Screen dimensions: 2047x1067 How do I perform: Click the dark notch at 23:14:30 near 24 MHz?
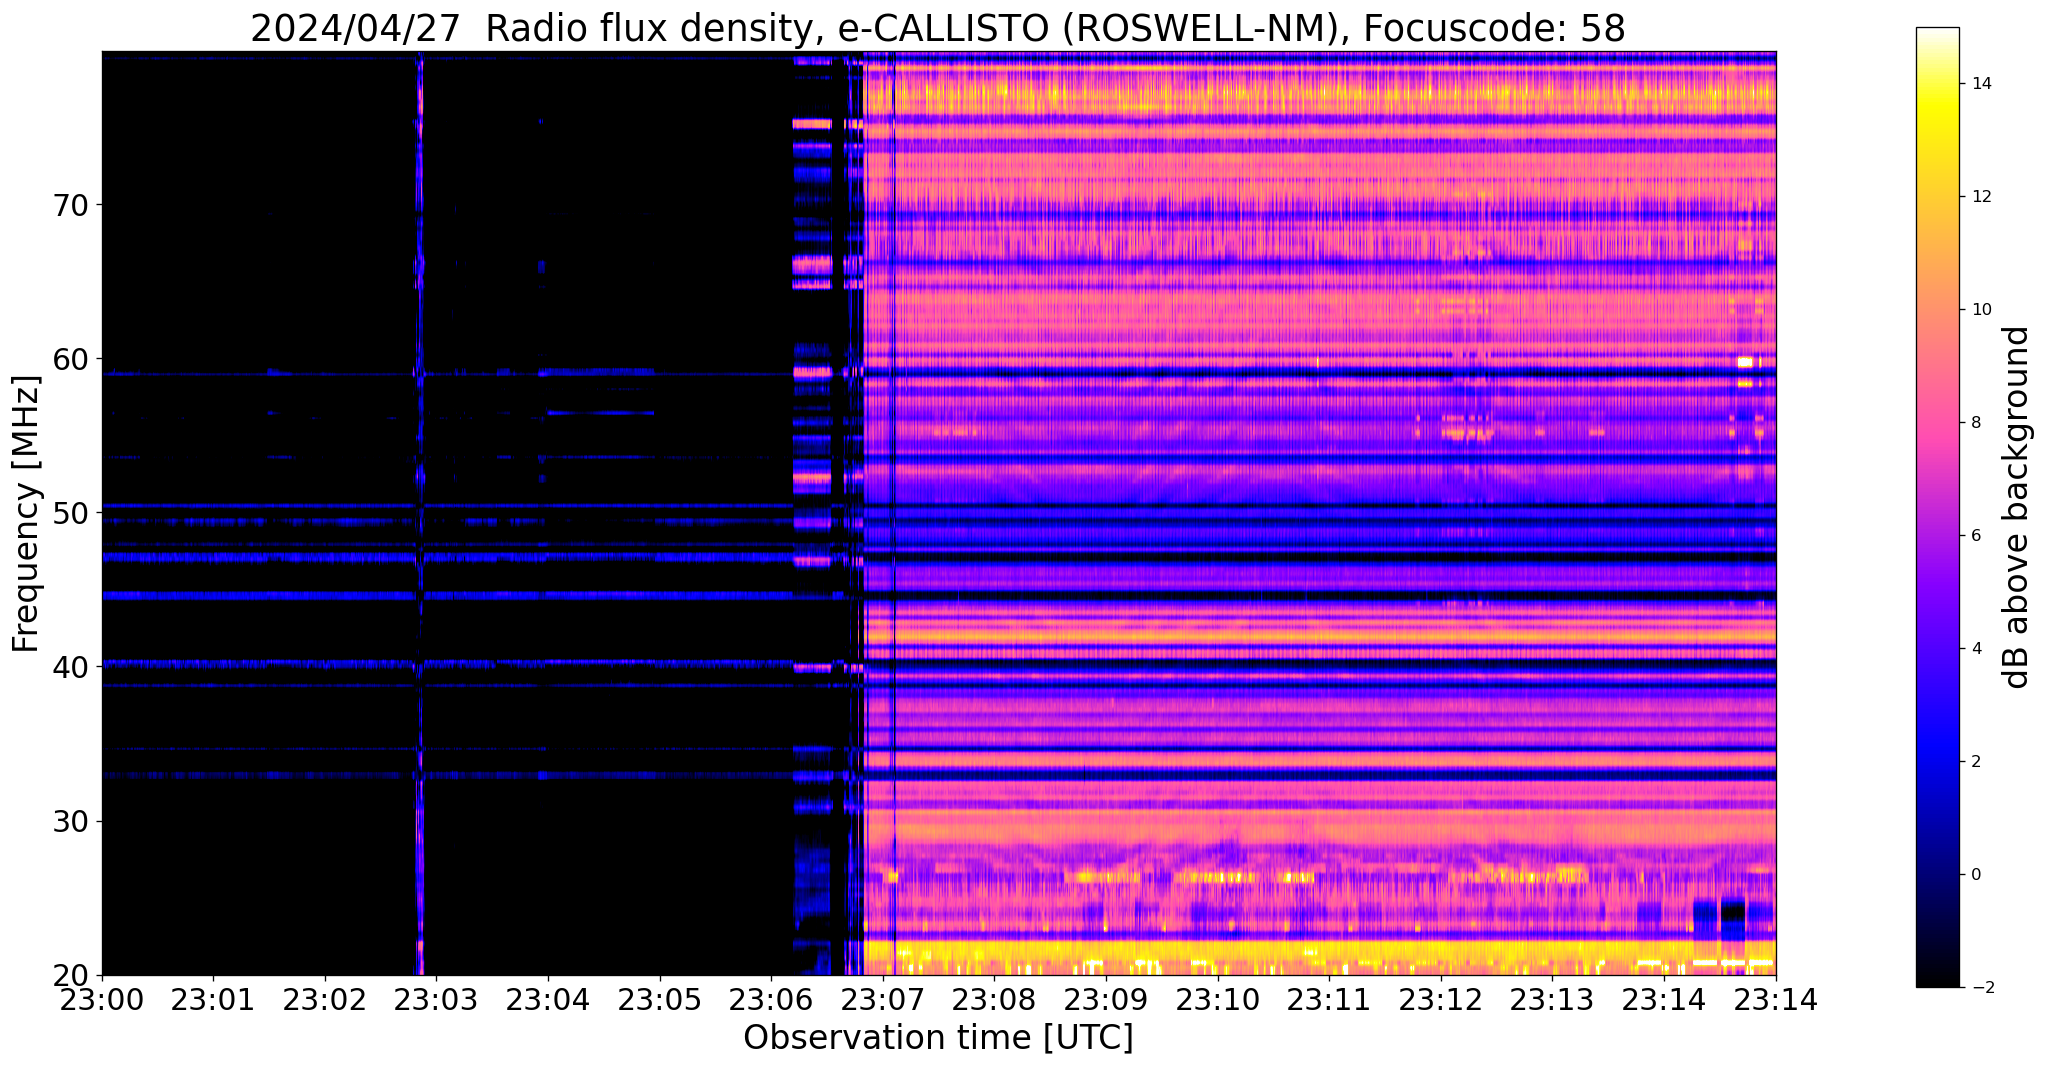[1733, 911]
